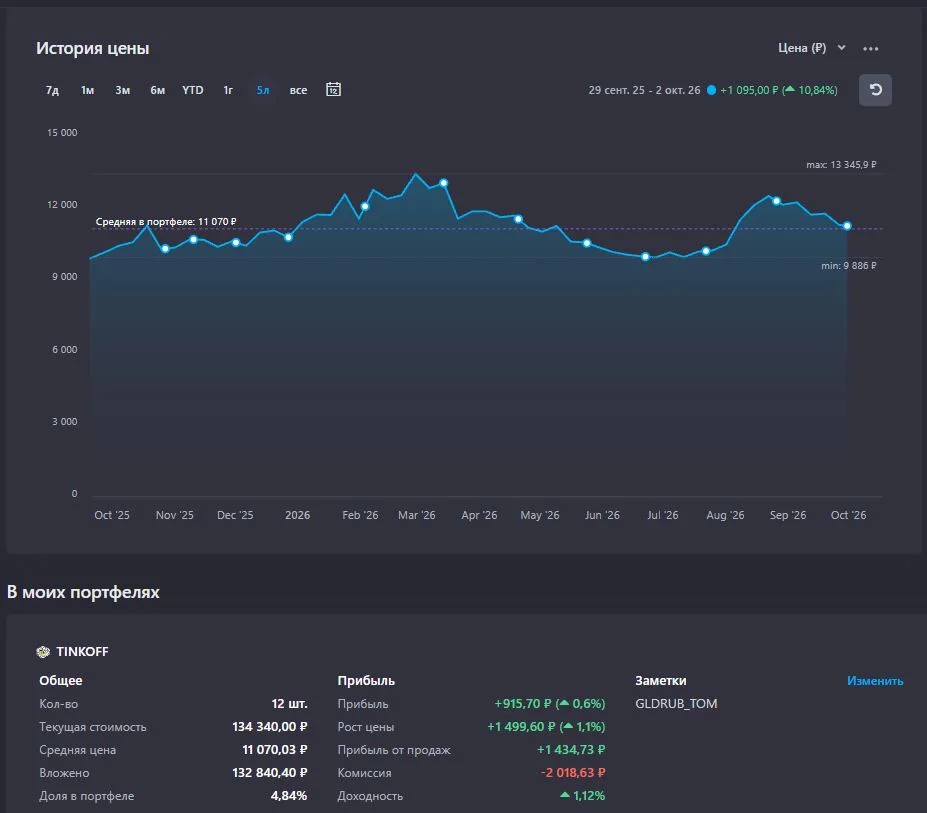Image resolution: width=927 pixels, height=813 pixels.
Task: Switch chart to YTD range
Action: 193,90
